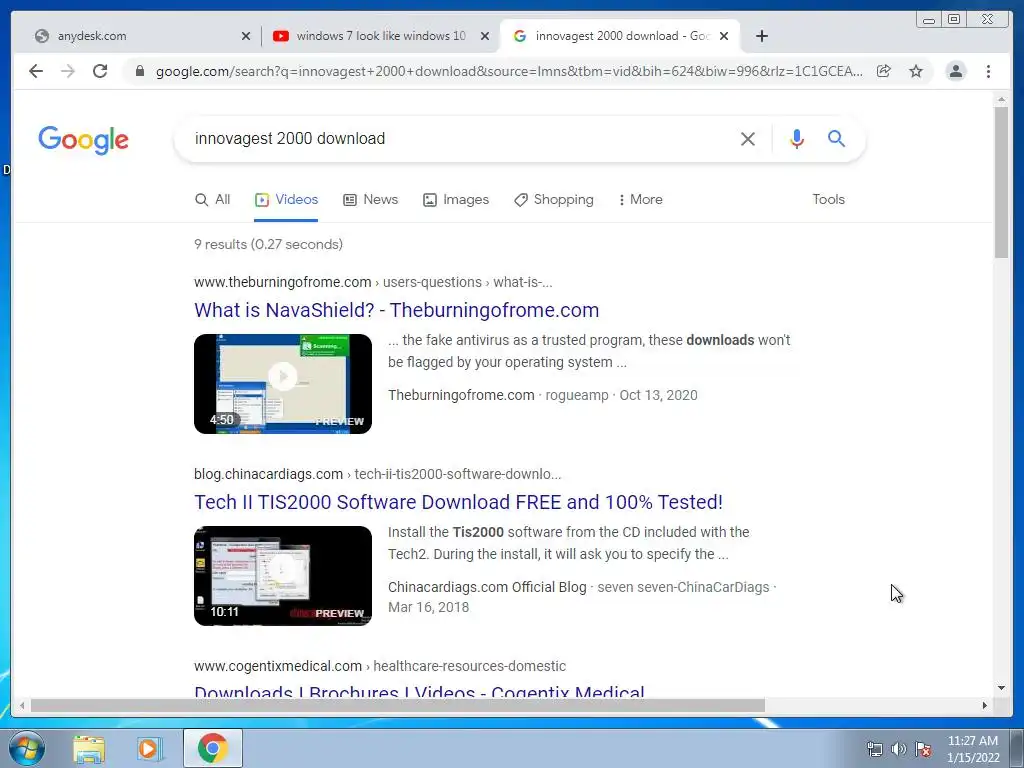
Task: Click the scroll right arrow
Action: (x=985, y=705)
